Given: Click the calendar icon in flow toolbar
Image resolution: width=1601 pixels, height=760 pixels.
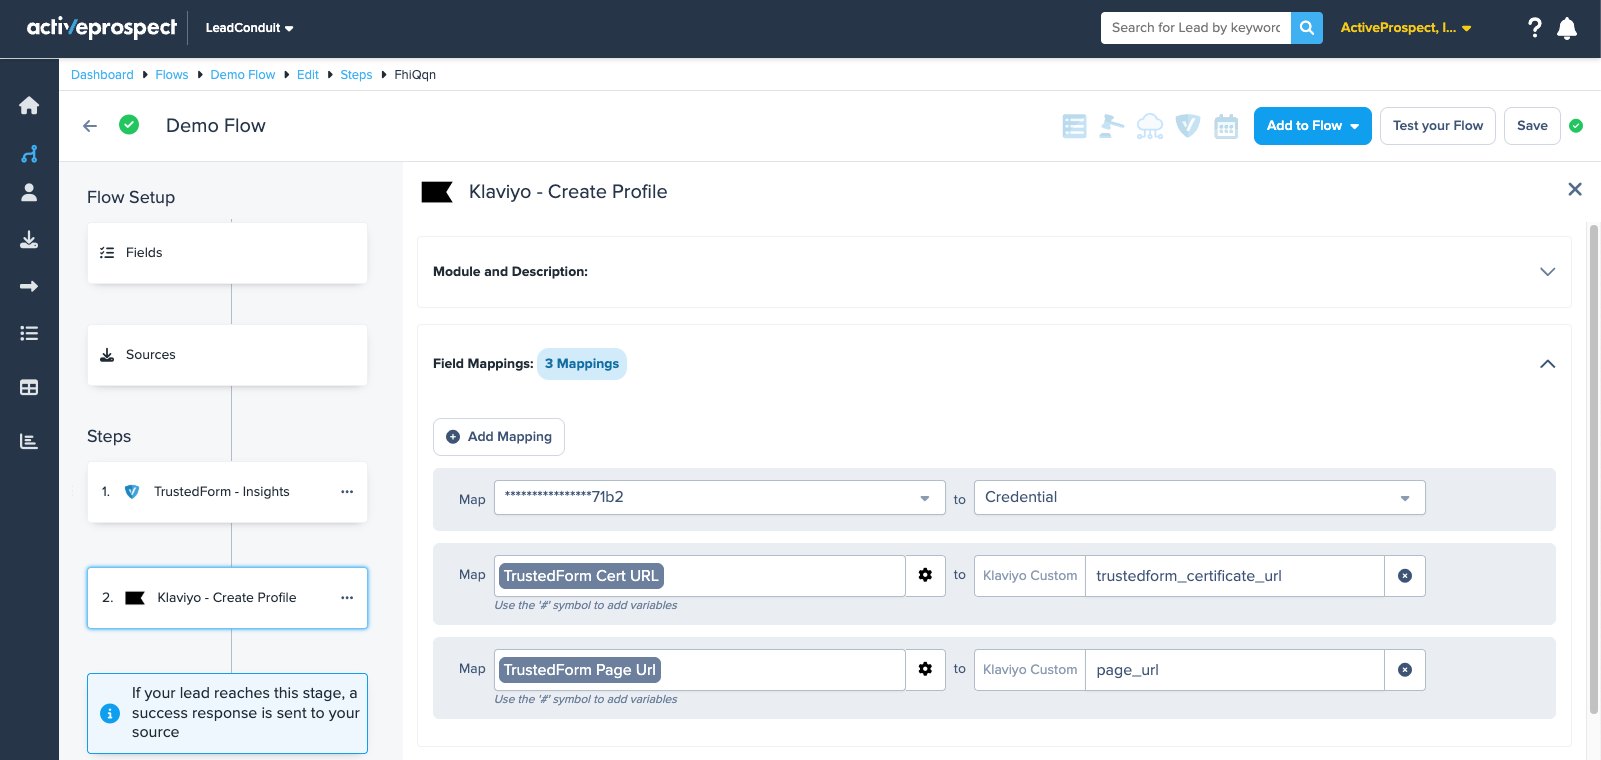Looking at the screenshot, I should coord(1226,126).
